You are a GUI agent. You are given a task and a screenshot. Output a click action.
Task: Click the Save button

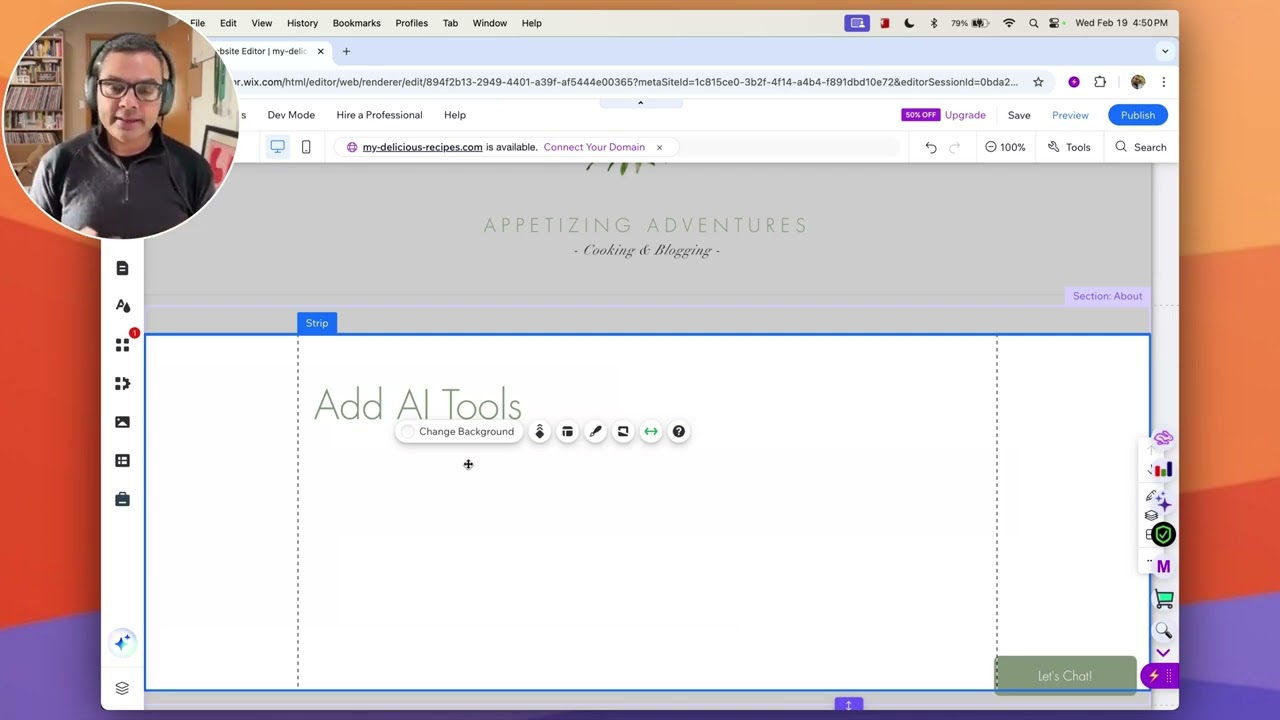tap(1019, 115)
